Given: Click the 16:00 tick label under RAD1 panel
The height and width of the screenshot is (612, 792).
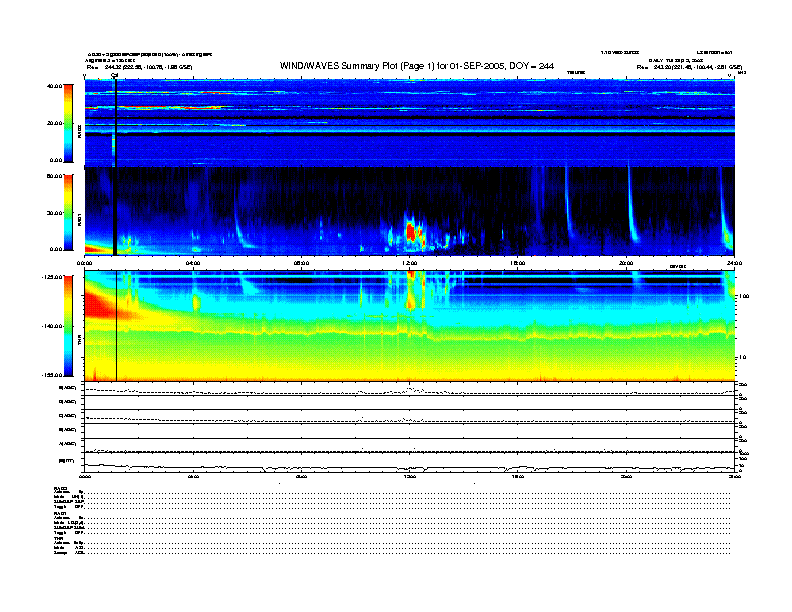Looking at the screenshot, I should click(518, 263).
